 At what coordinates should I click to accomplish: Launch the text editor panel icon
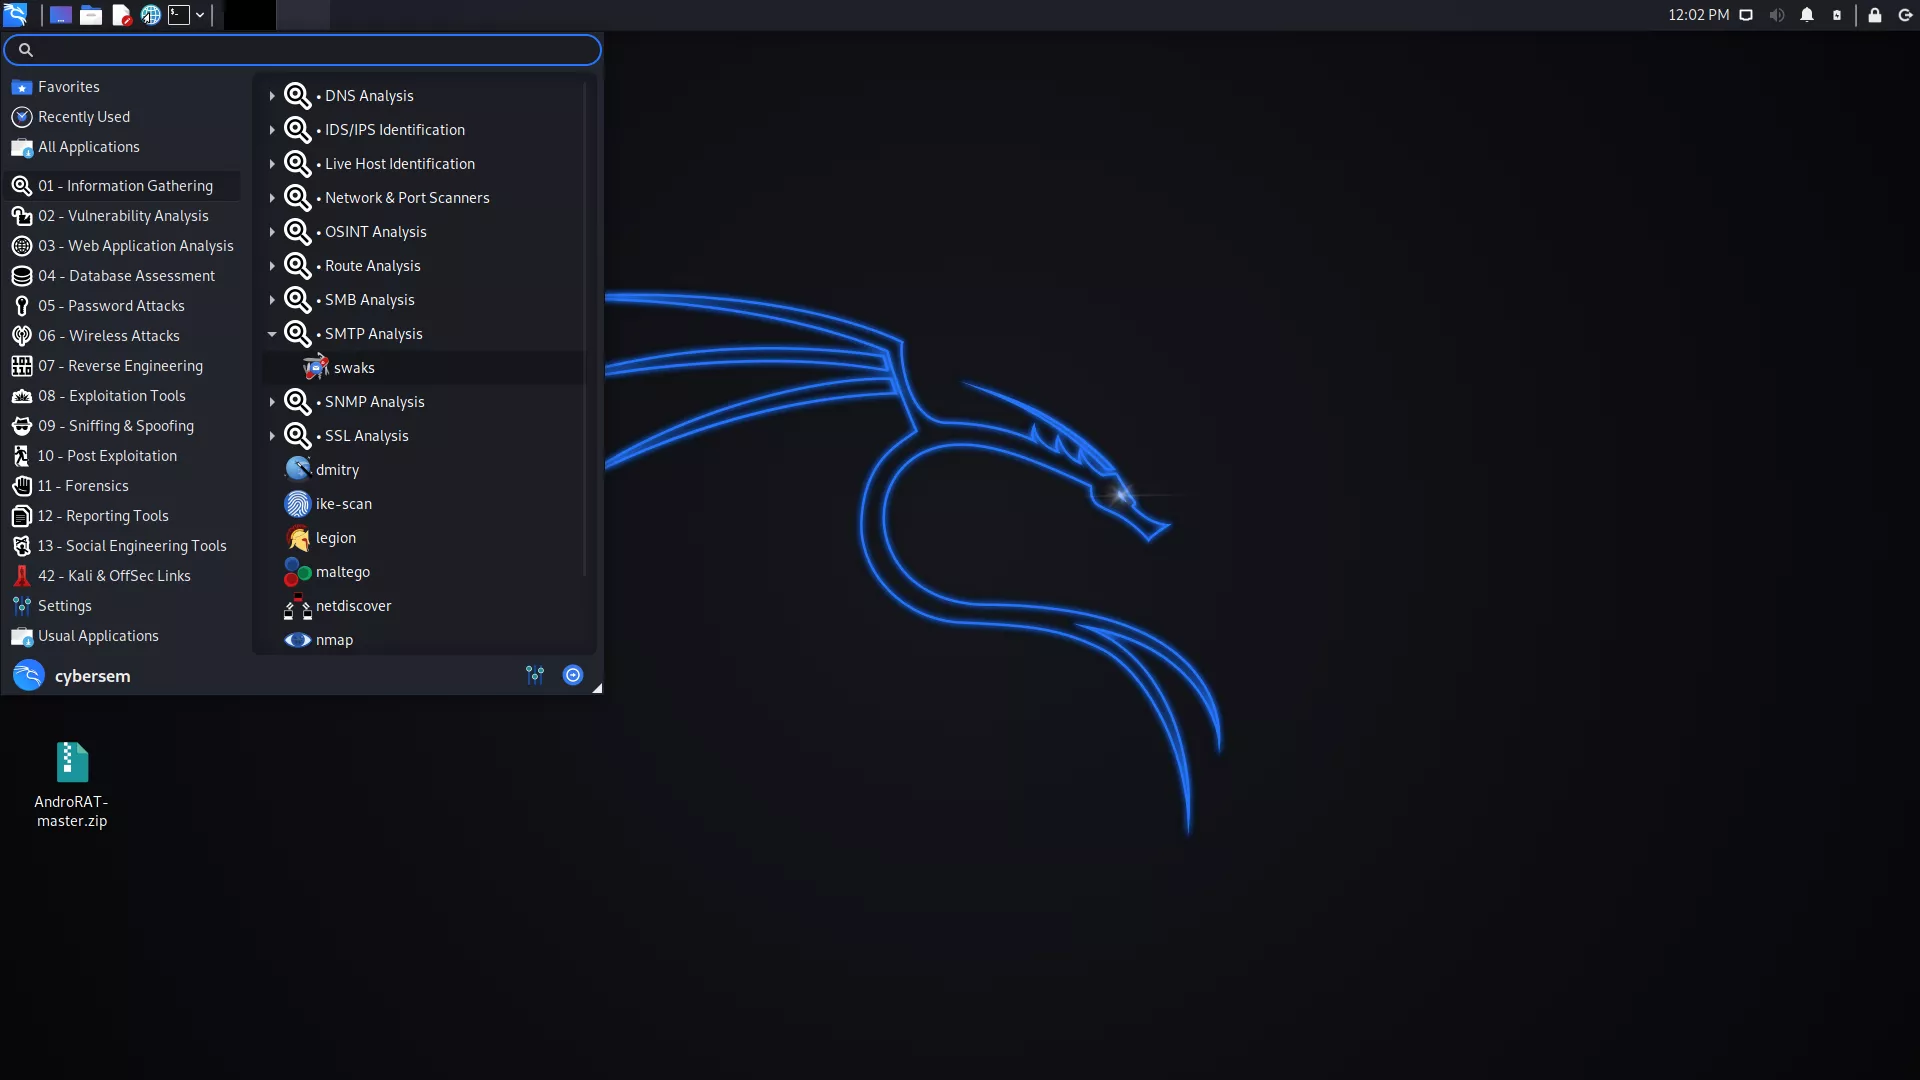(121, 15)
